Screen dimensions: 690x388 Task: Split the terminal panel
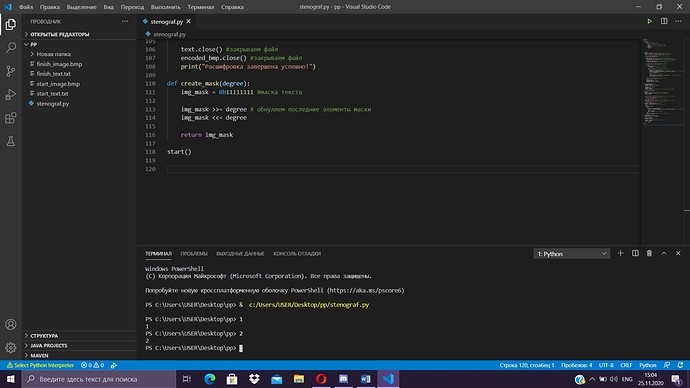[x=635, y=253]
